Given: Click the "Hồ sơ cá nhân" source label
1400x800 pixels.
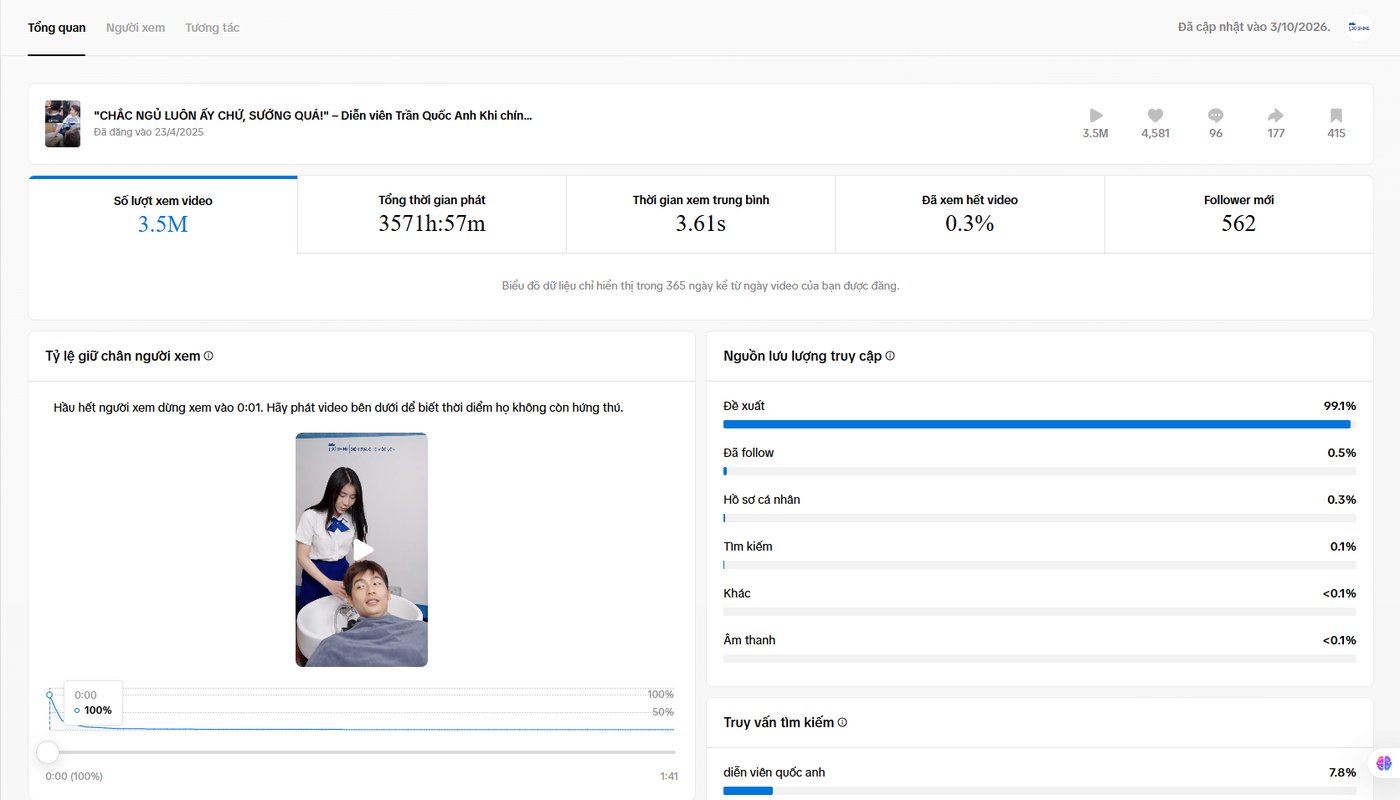Looking at the screenshot, I should pos(762,500).
